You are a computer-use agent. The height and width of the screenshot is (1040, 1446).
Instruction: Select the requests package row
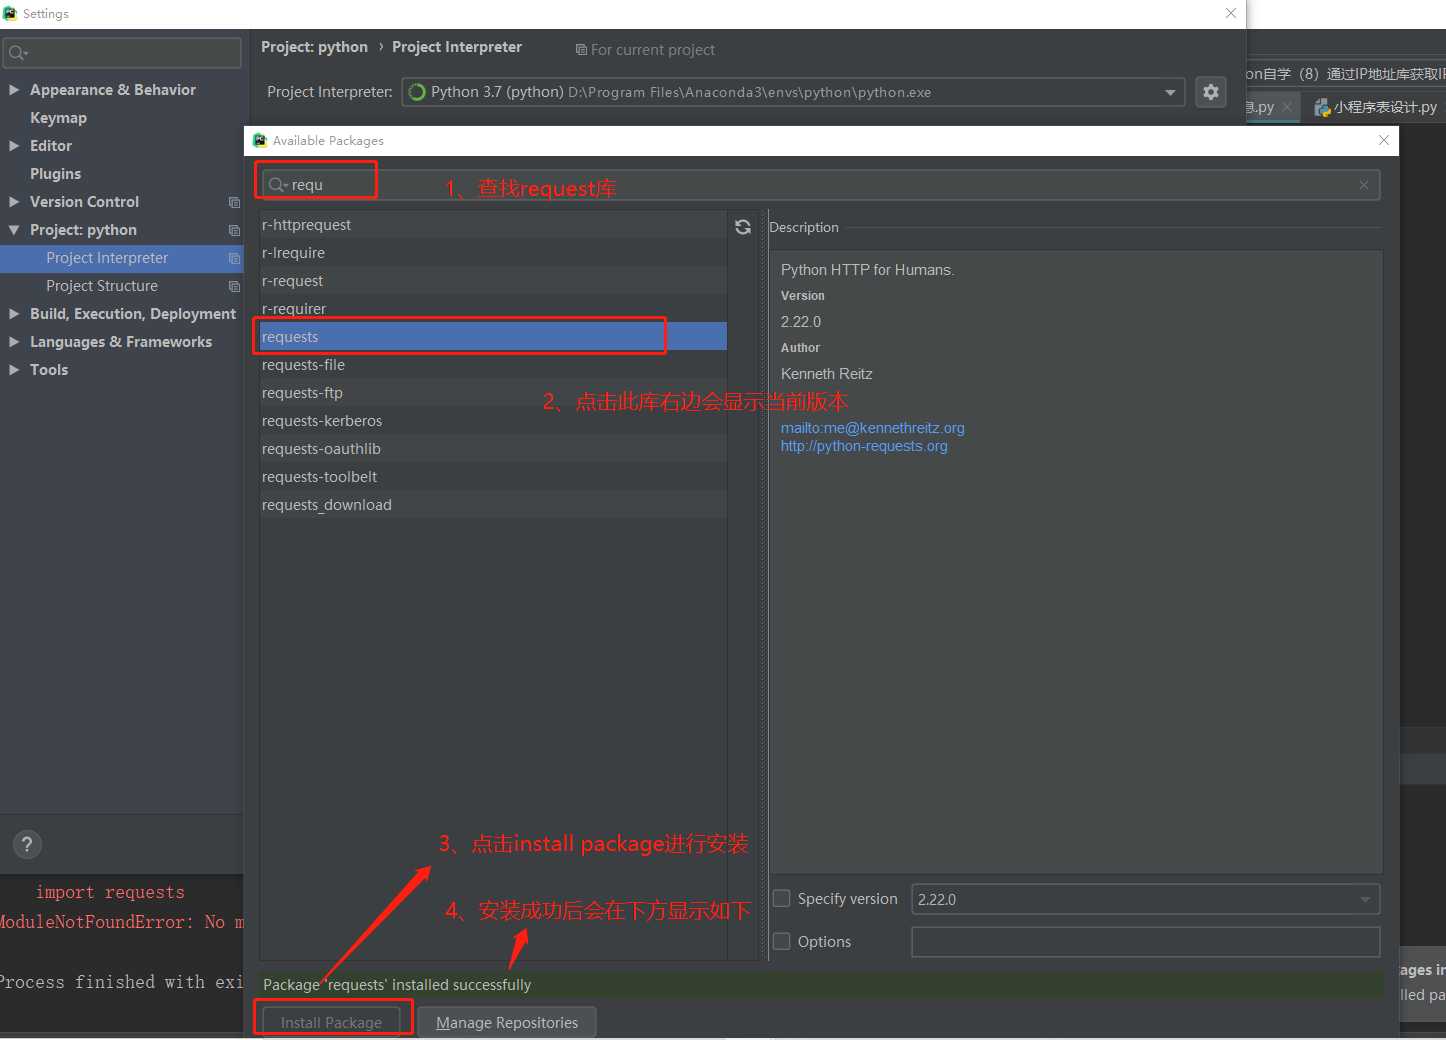493,337
